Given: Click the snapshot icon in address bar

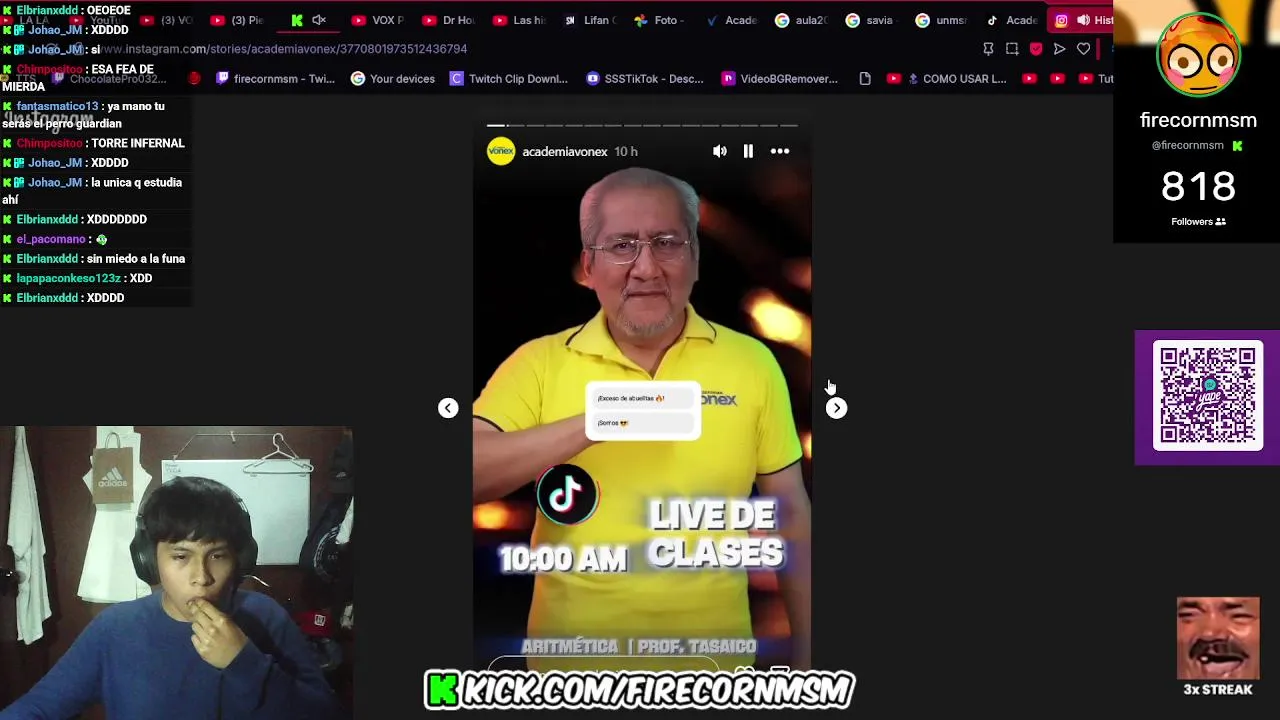Looking at the screenshot, I should [1012, 49].
